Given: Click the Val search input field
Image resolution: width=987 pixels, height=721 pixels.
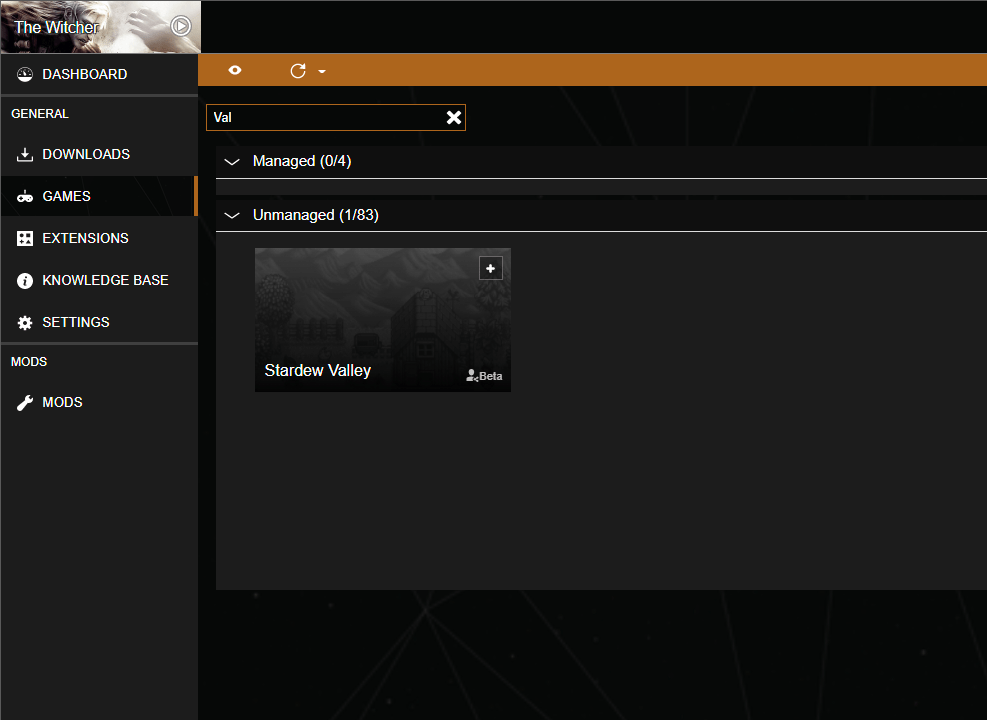Looking at the screenshot, I should click(320, 117).
